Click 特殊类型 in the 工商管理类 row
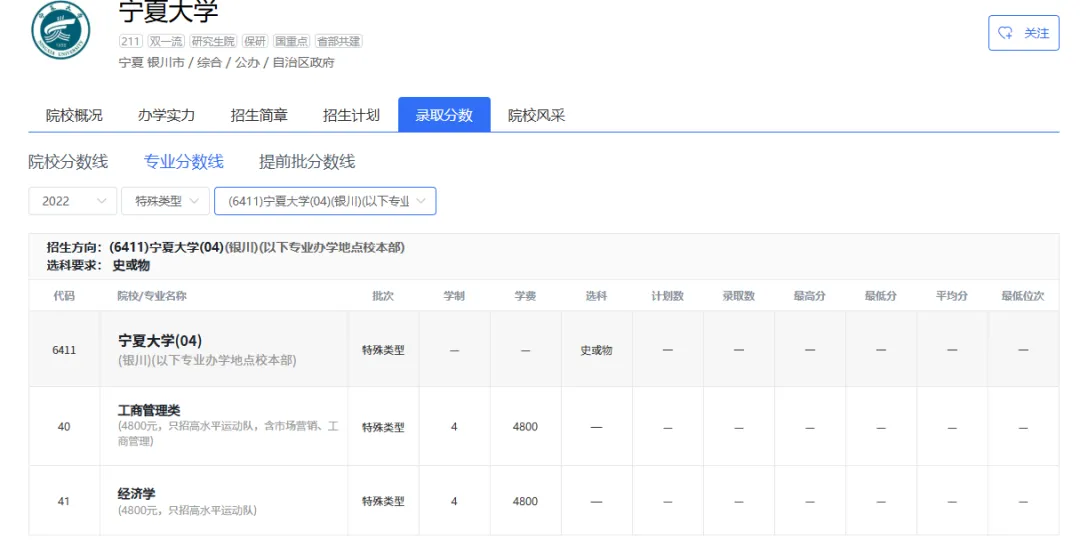 (383, 427)
